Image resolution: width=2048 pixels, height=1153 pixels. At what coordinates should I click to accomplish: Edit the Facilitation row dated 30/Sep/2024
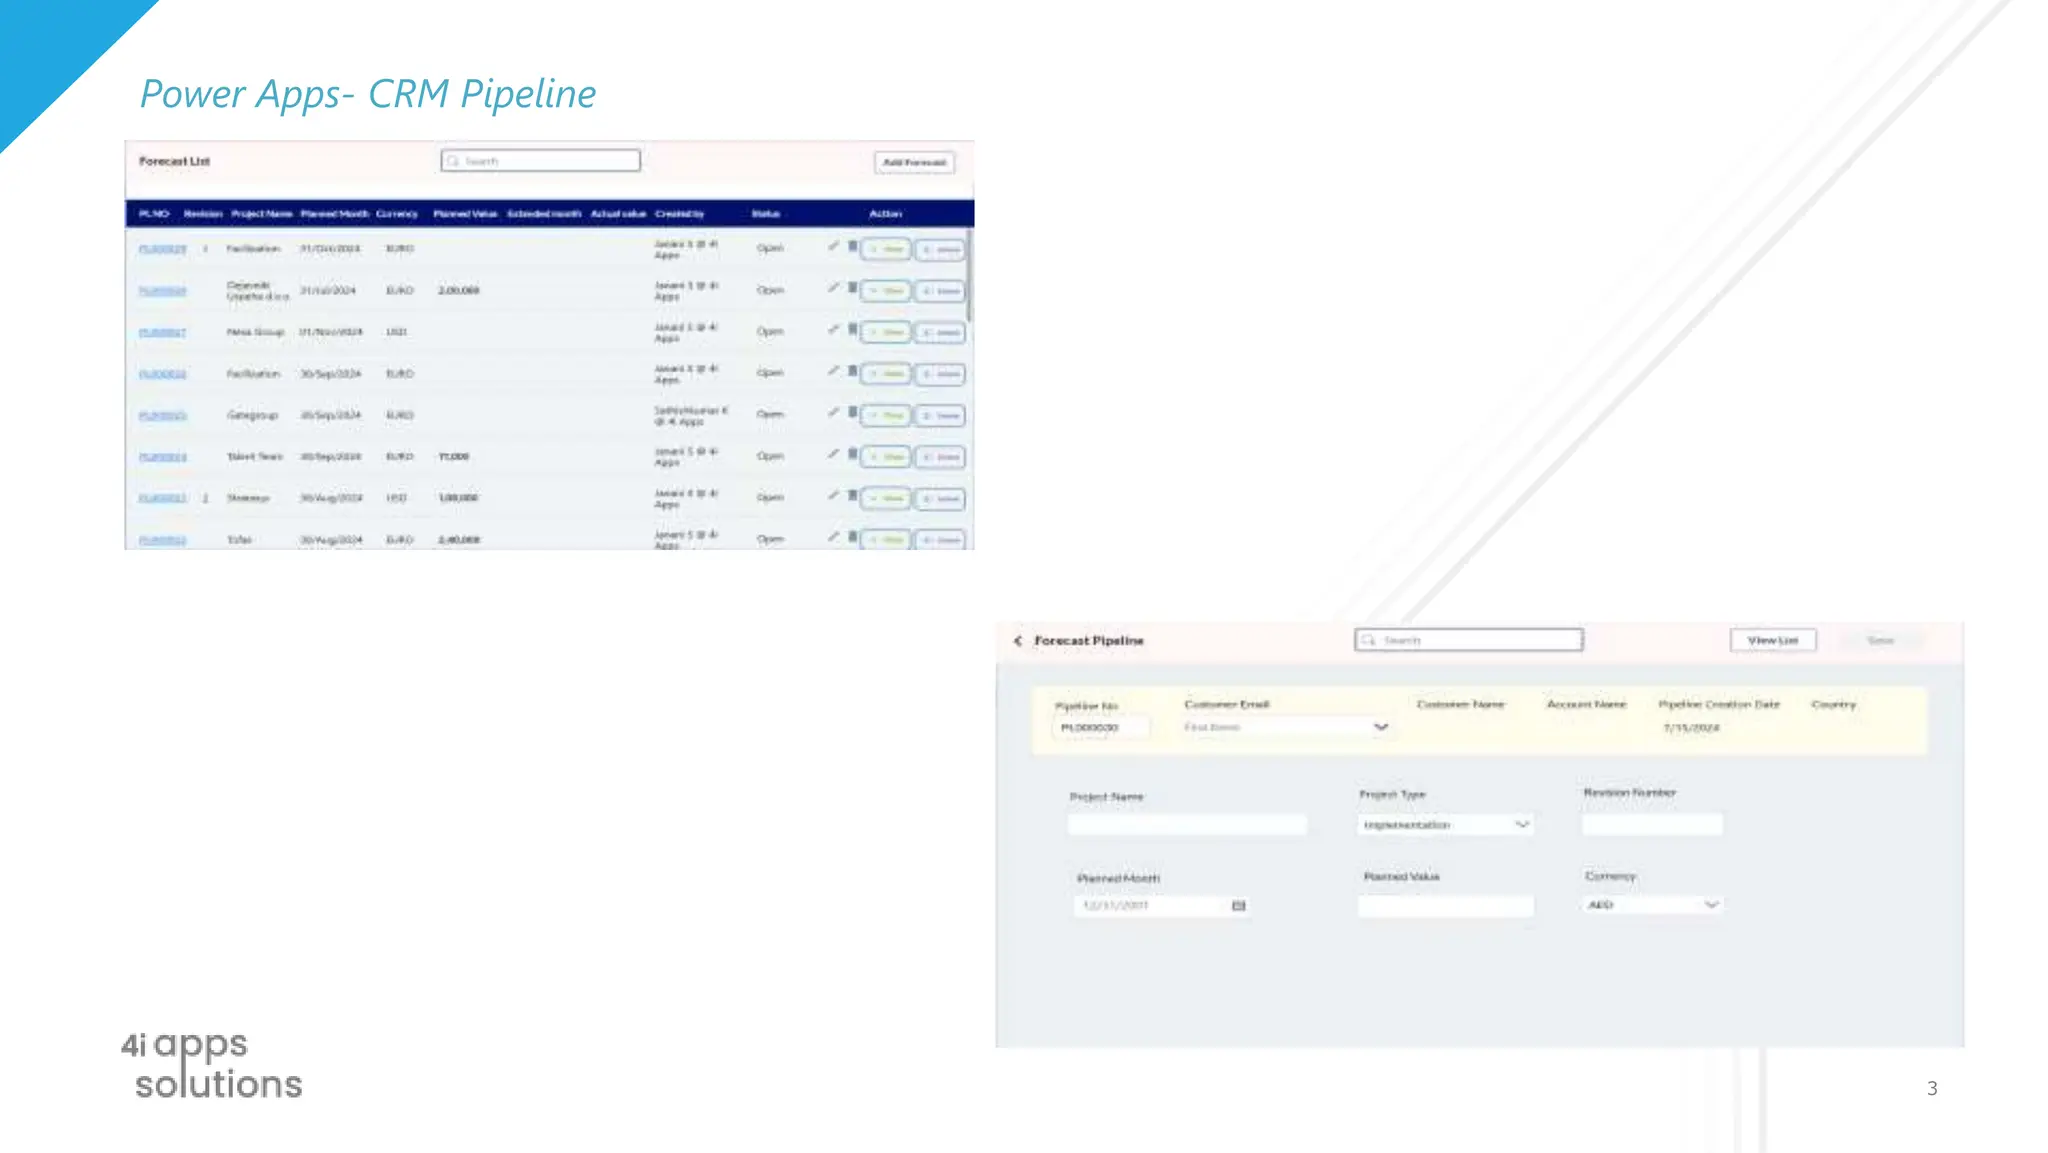click(833, 371)
